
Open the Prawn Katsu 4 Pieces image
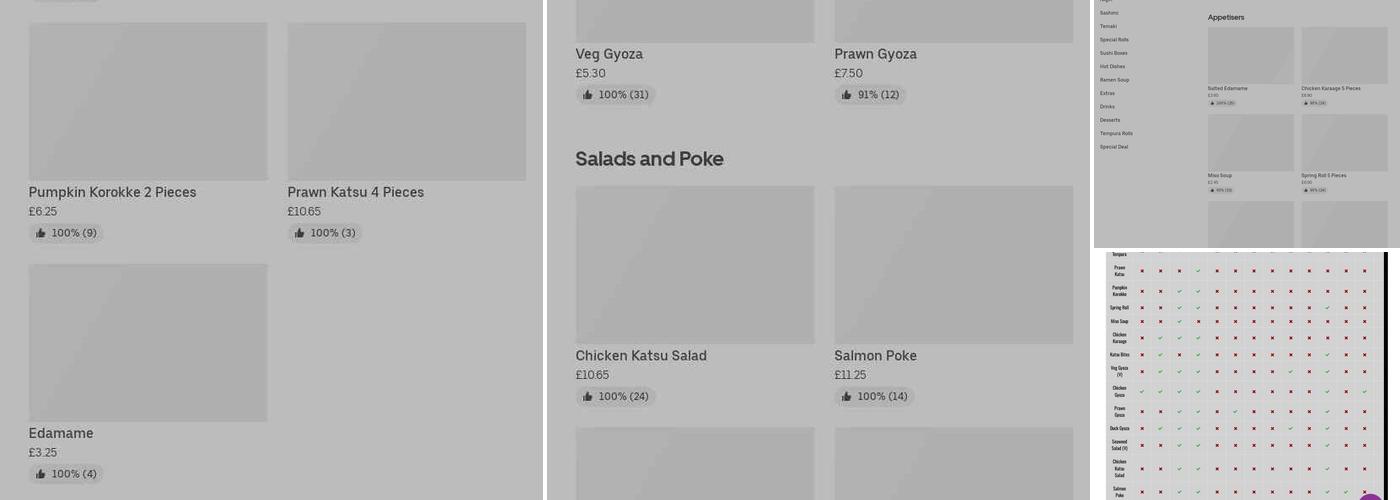(x=406, y=102)
